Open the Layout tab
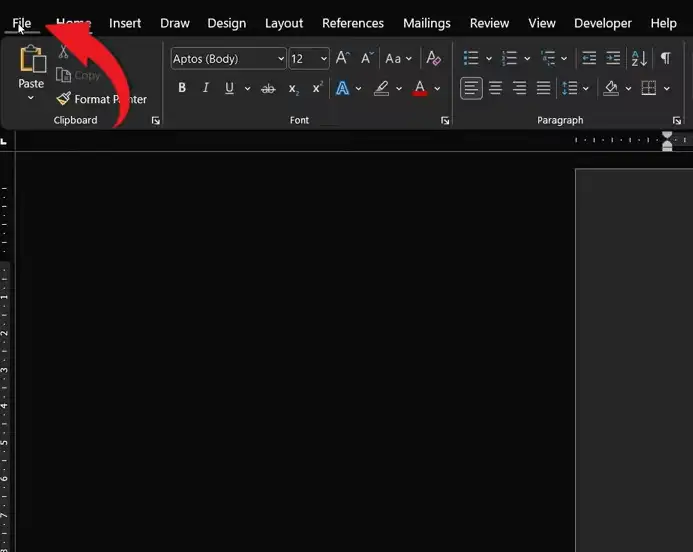 tap(284, 23)
